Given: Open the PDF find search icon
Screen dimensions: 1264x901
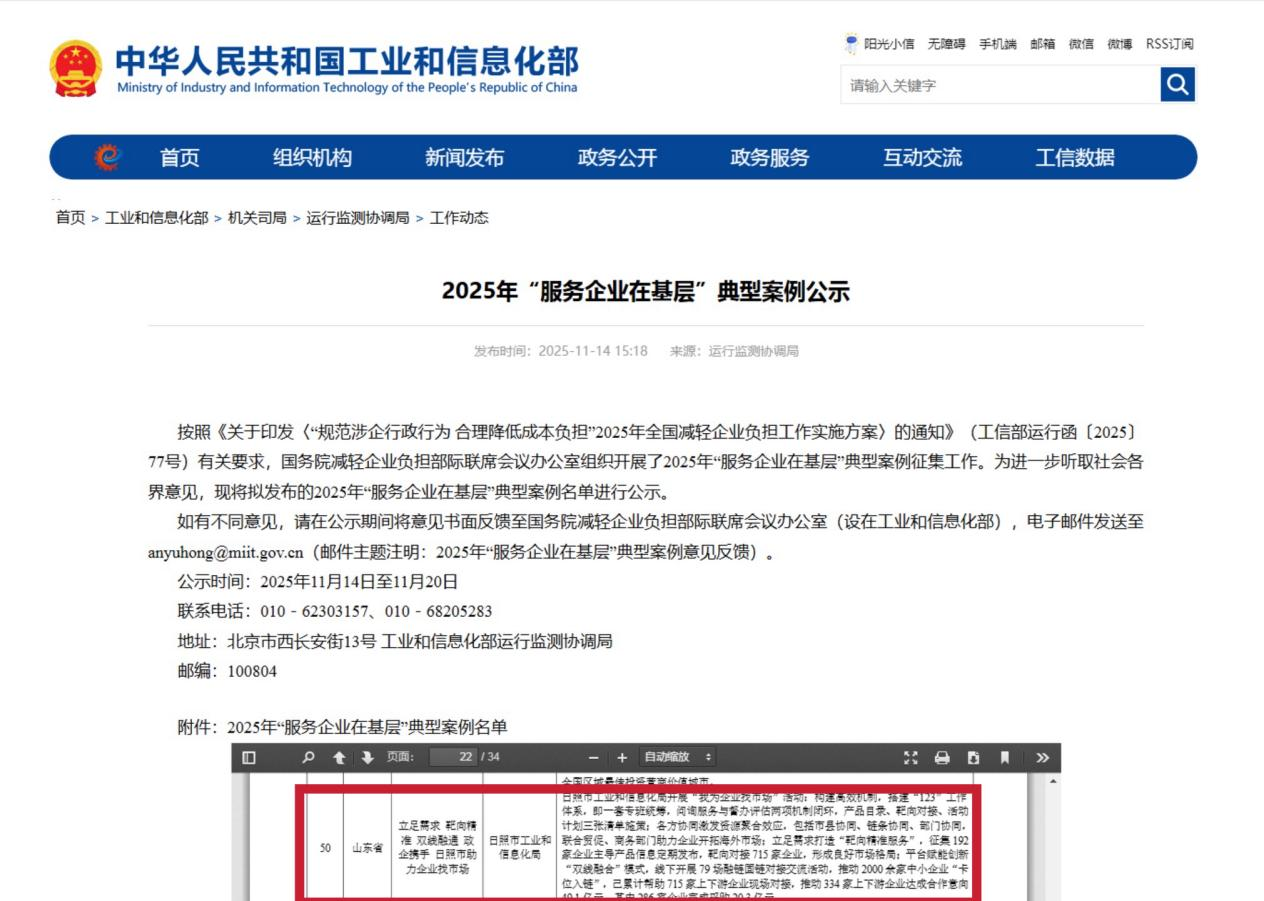Looking at the screenshot, I should click(x=308, y=758).
